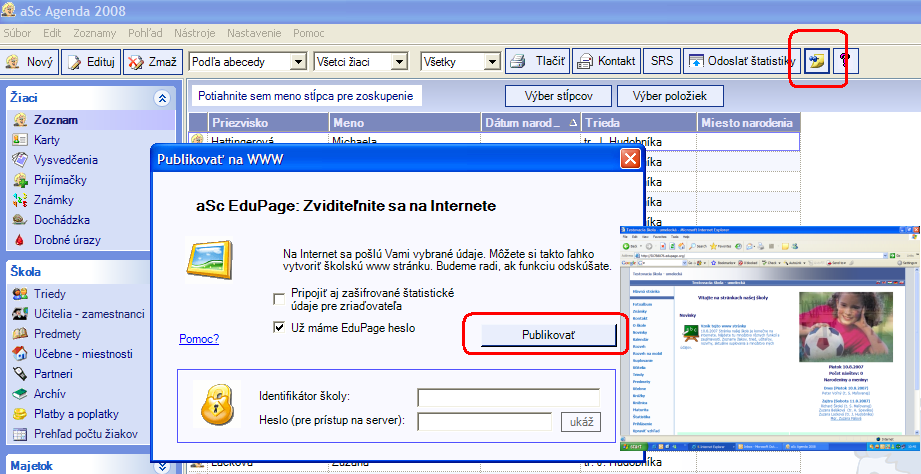Open Karty in the sidebar
The image size is (921, 474).
tap(46, 140)
